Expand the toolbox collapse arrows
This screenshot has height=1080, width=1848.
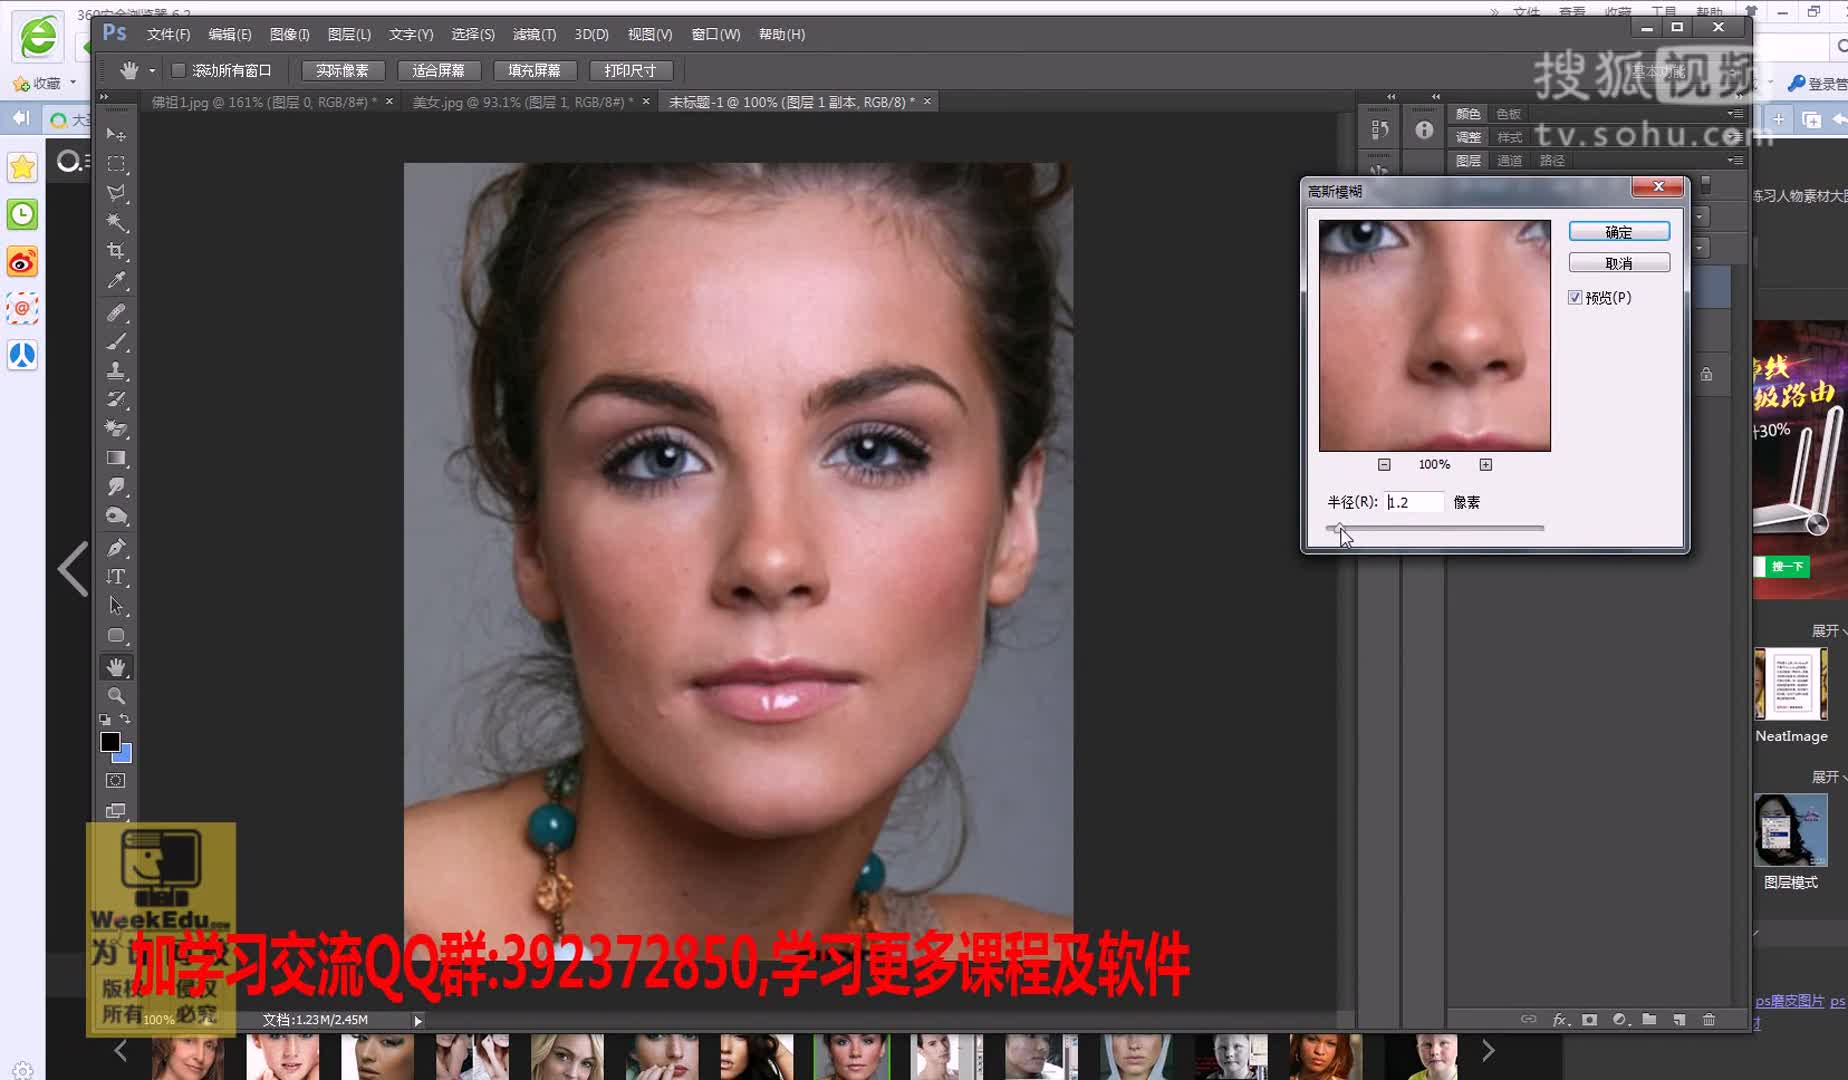coord(103,97)
